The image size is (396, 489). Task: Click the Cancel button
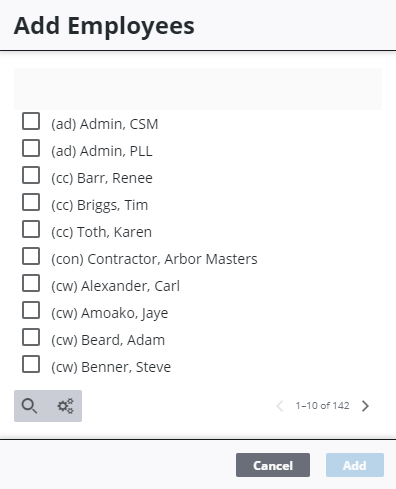coord(273,465)
